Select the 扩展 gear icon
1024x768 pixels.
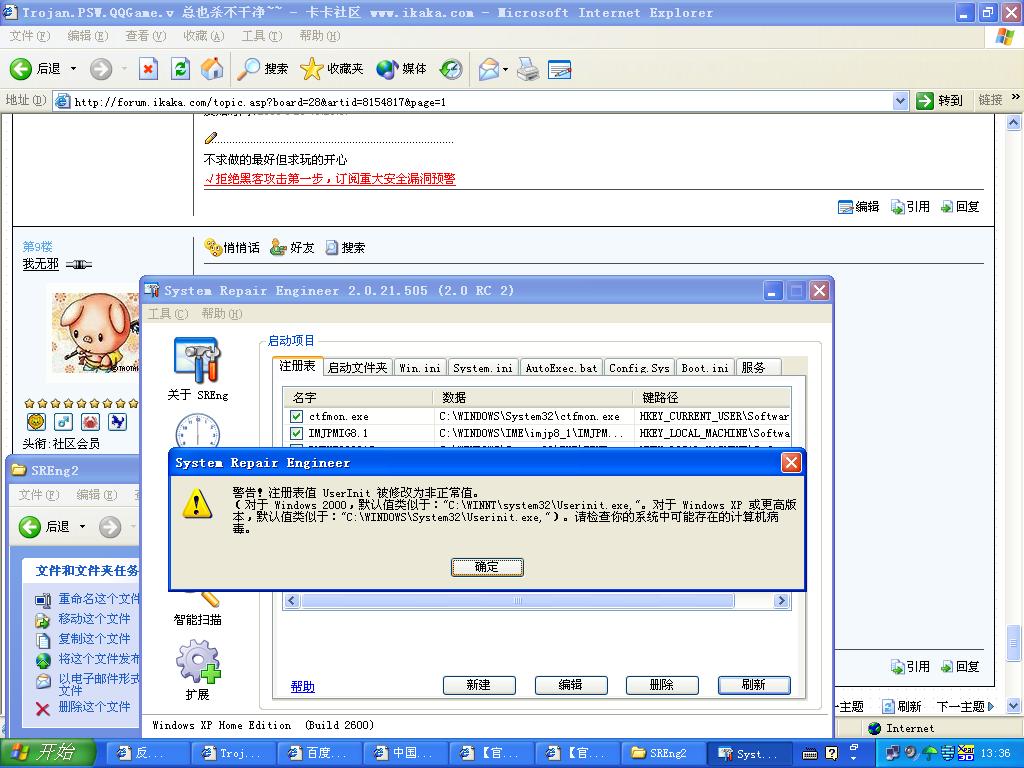[x=197, y=669]
